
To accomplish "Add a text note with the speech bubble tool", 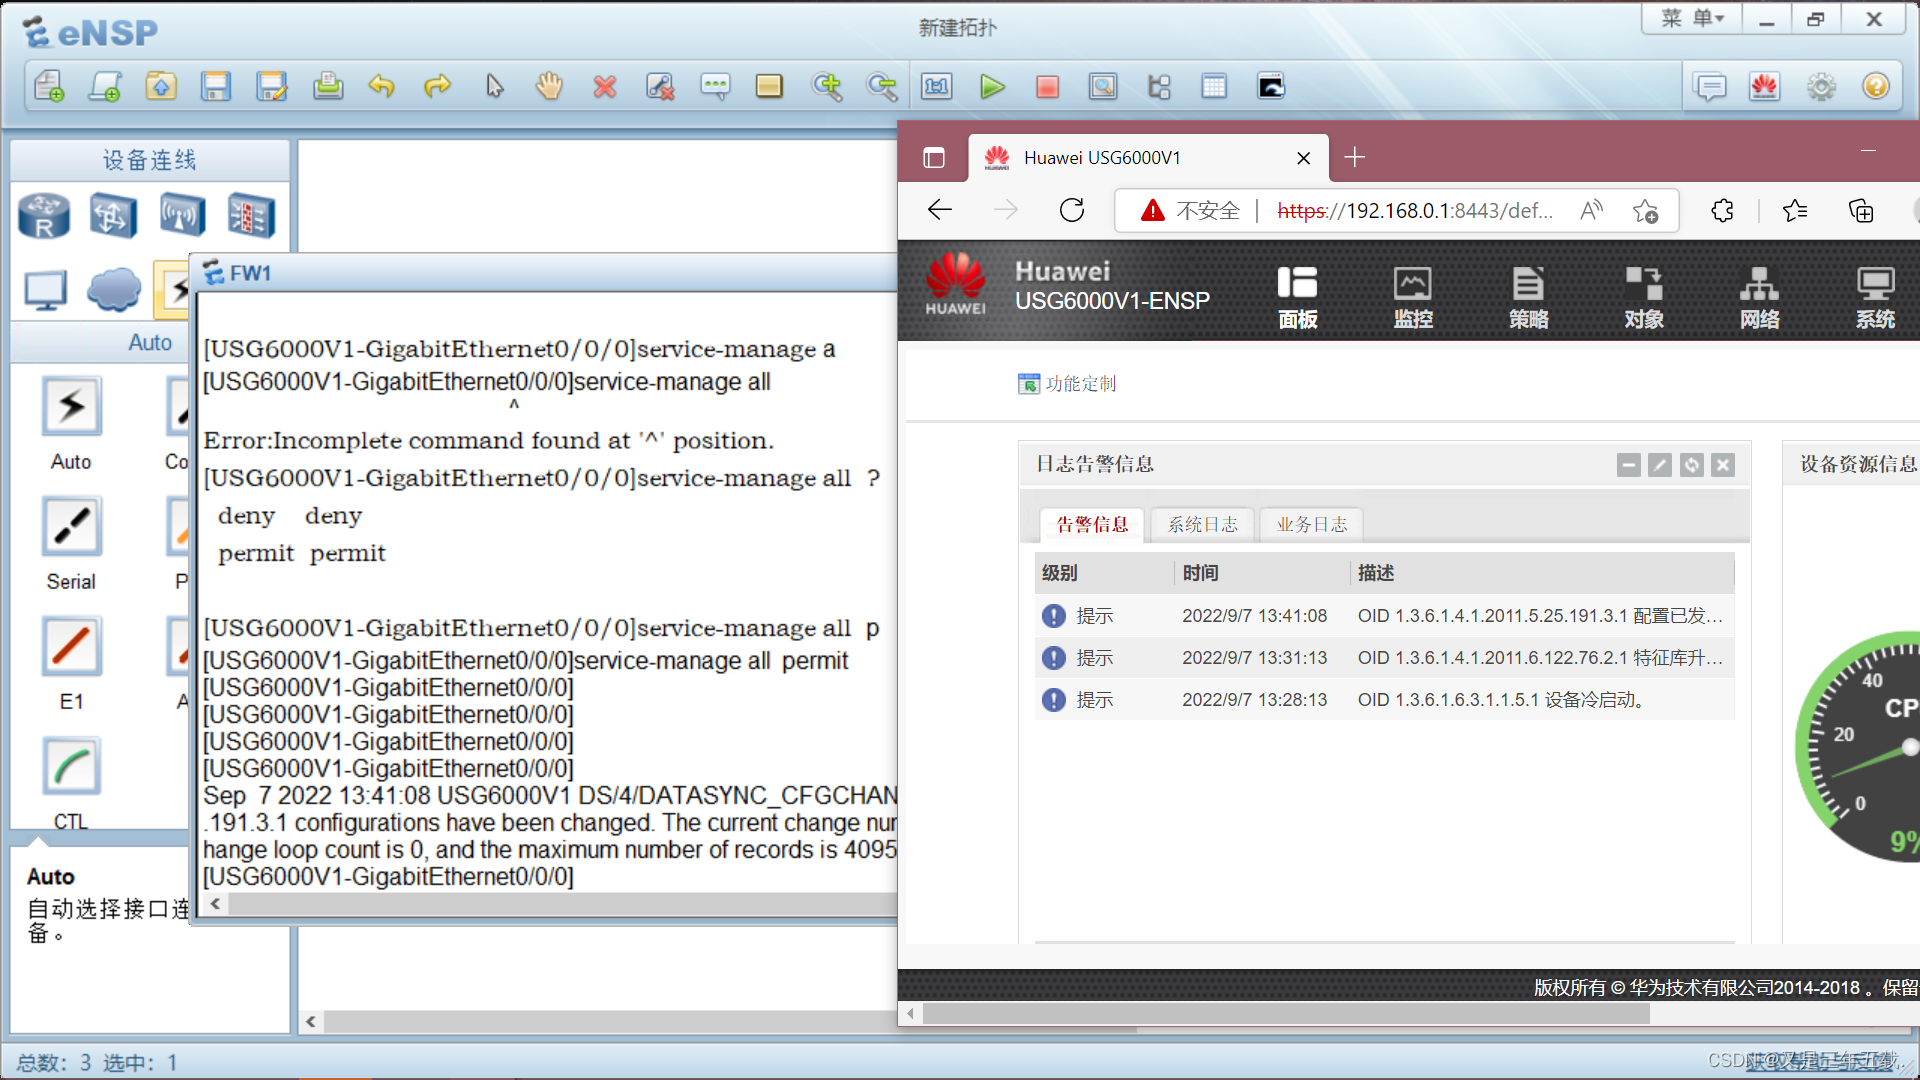I will point(715,87).
